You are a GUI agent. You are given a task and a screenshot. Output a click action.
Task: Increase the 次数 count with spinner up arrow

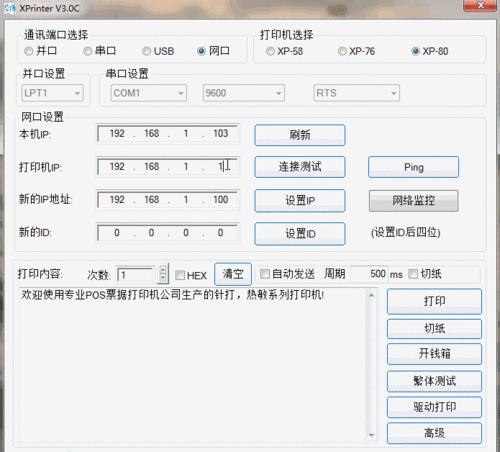(x=163, y=269)
